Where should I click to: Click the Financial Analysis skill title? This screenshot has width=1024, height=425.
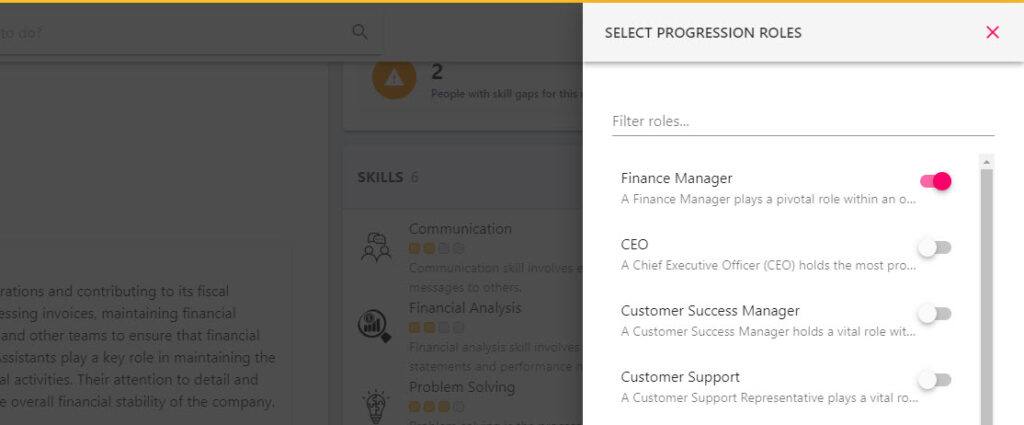pyautogui.click(x=465, y=308)
